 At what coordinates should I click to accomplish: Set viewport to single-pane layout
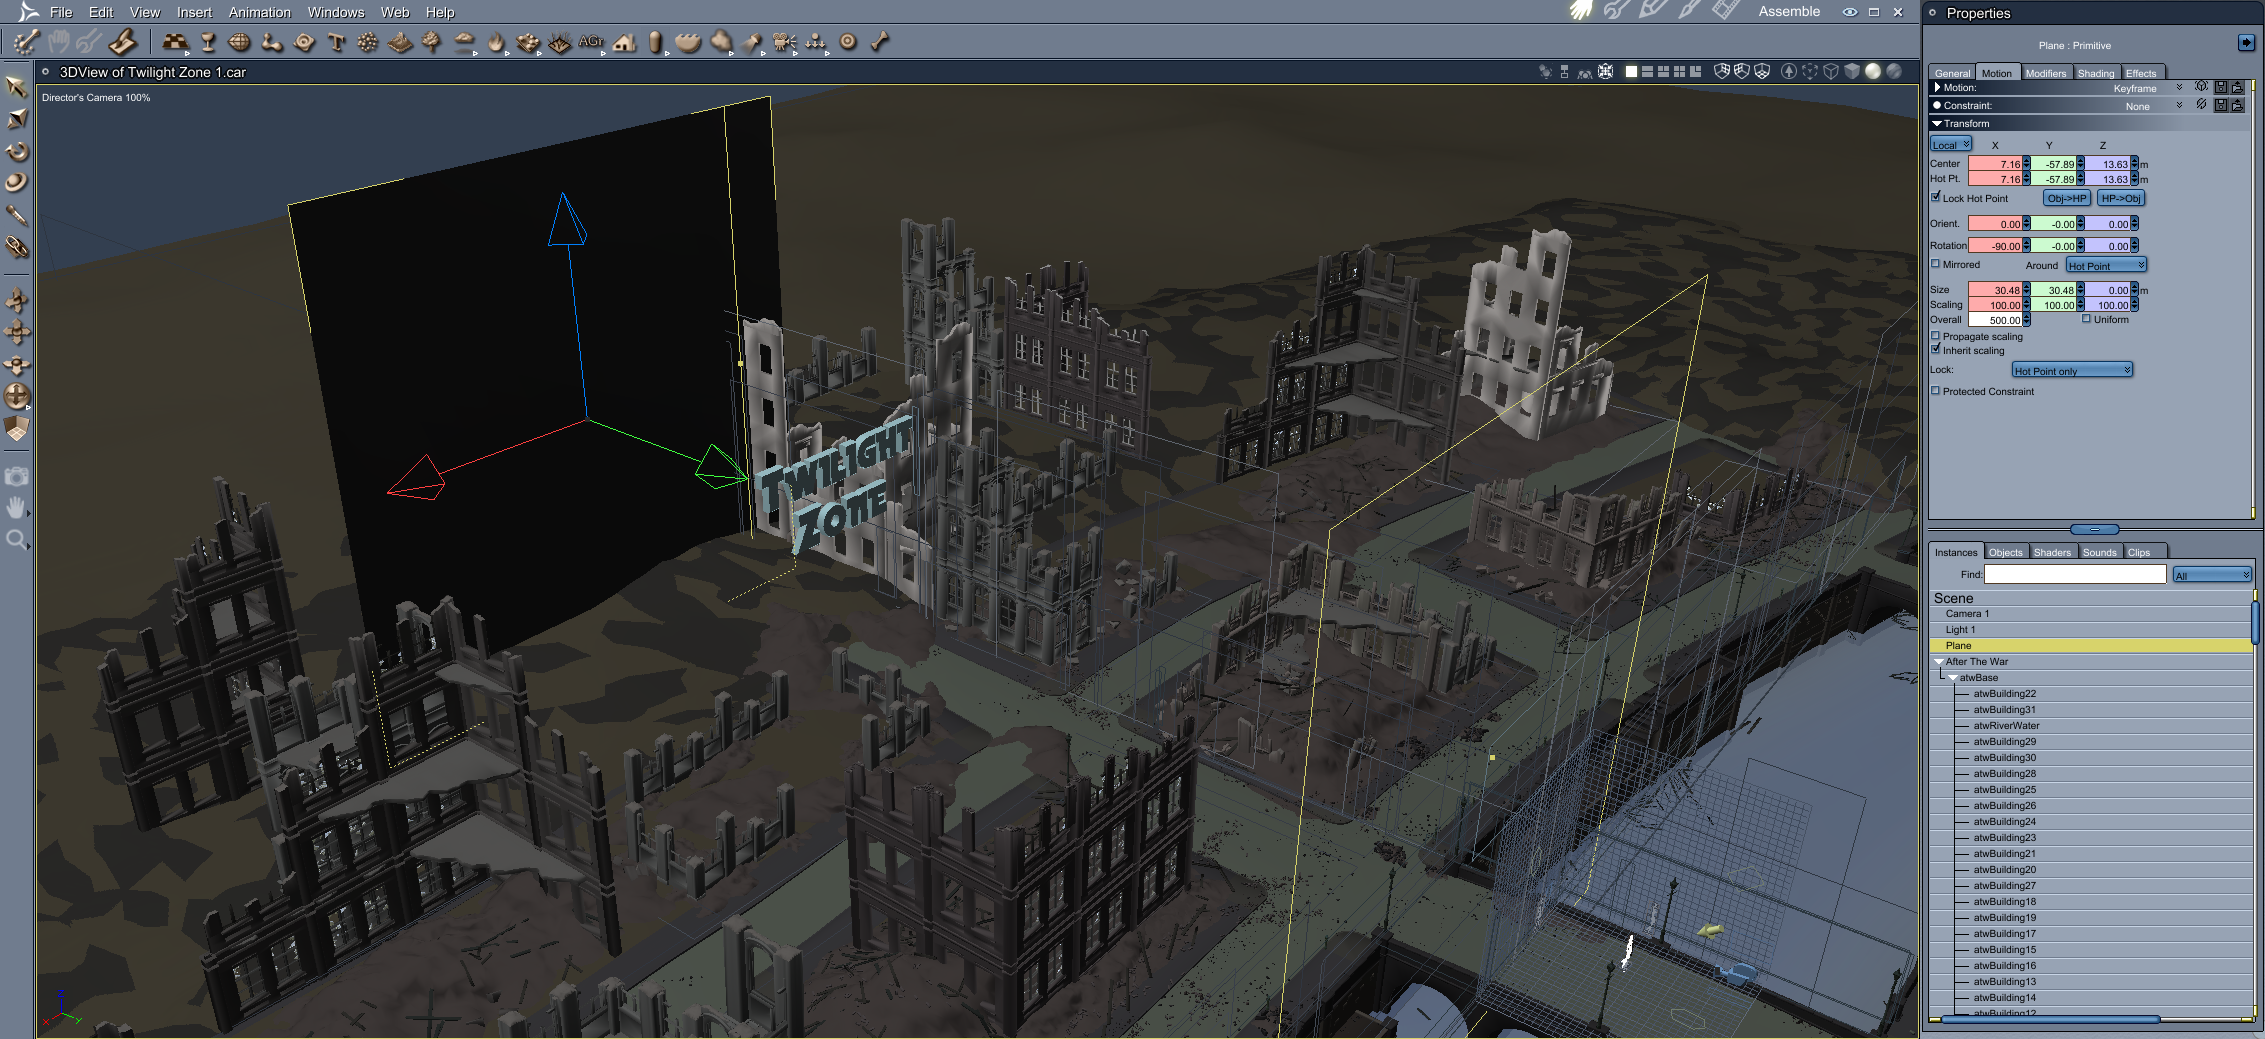click(x=1631, y=72)
